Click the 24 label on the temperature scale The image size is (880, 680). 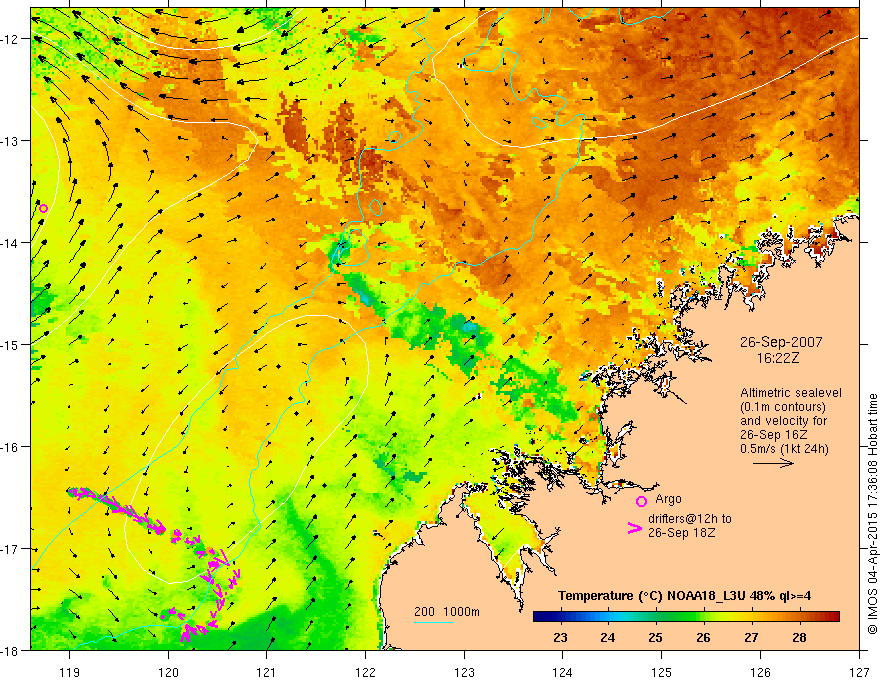click(x=608, y=638)
